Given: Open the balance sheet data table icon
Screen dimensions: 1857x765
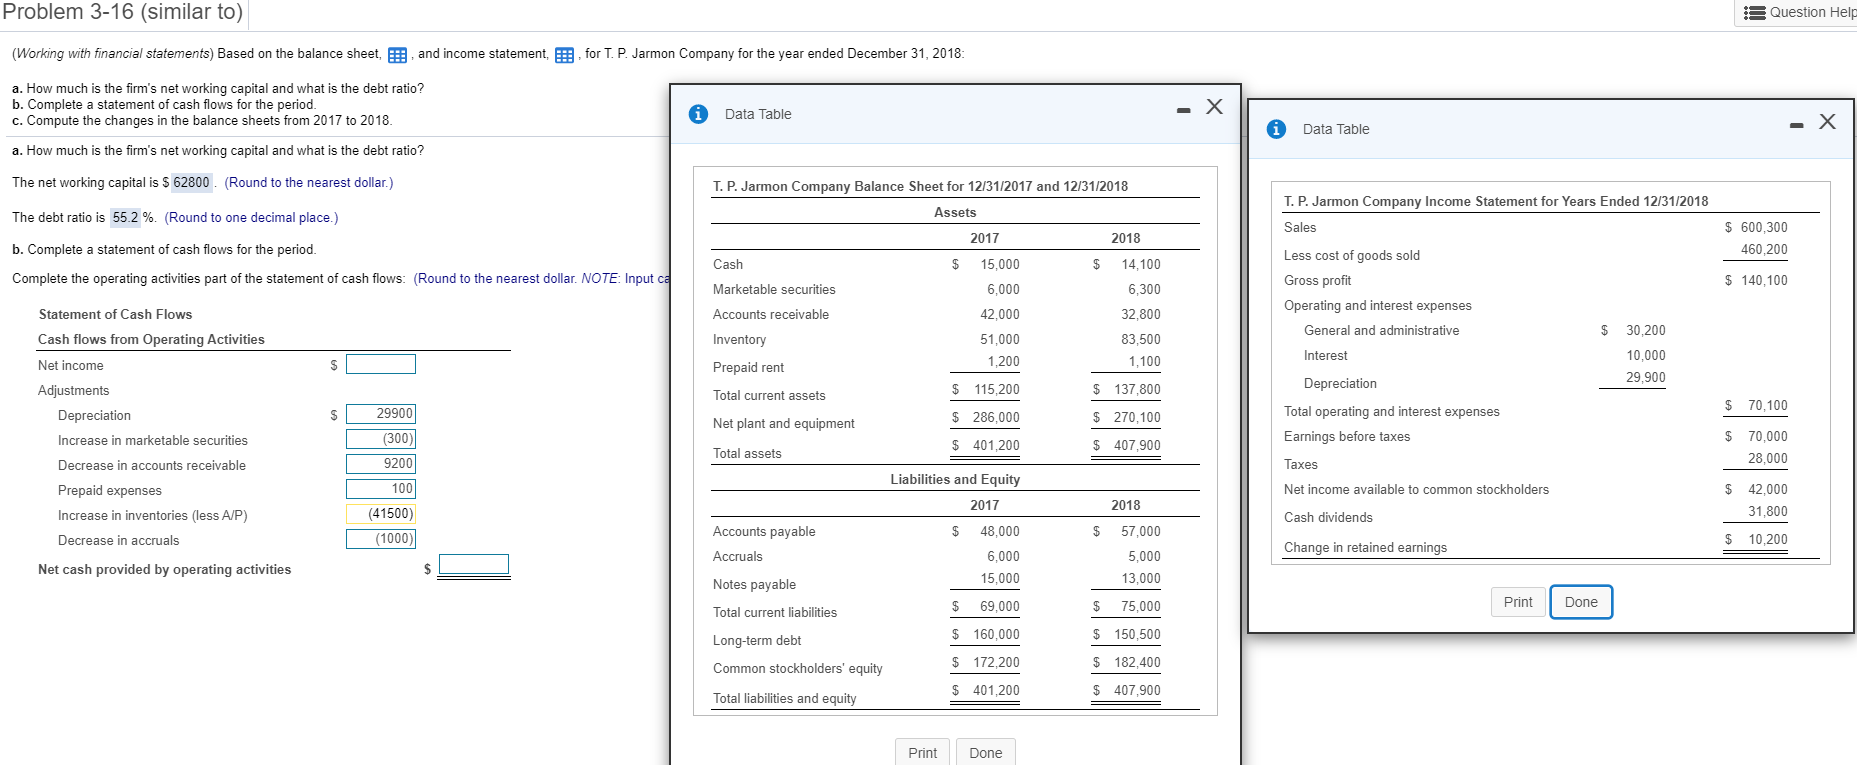Looking at the screenshot, I should tap(397, 55).
